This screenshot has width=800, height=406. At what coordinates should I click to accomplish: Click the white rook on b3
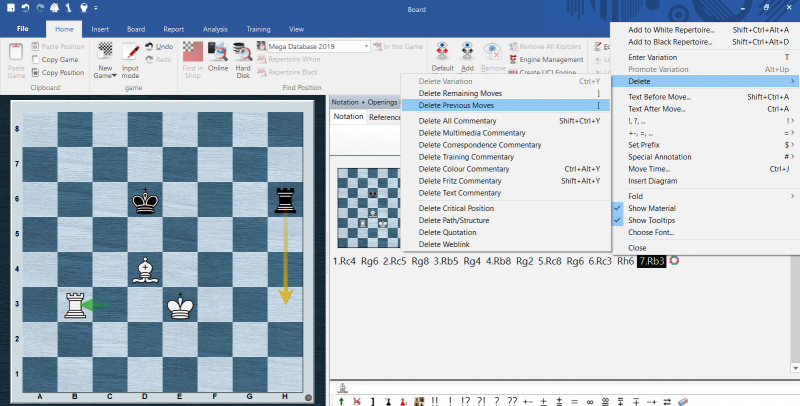(x=75, y=305)
